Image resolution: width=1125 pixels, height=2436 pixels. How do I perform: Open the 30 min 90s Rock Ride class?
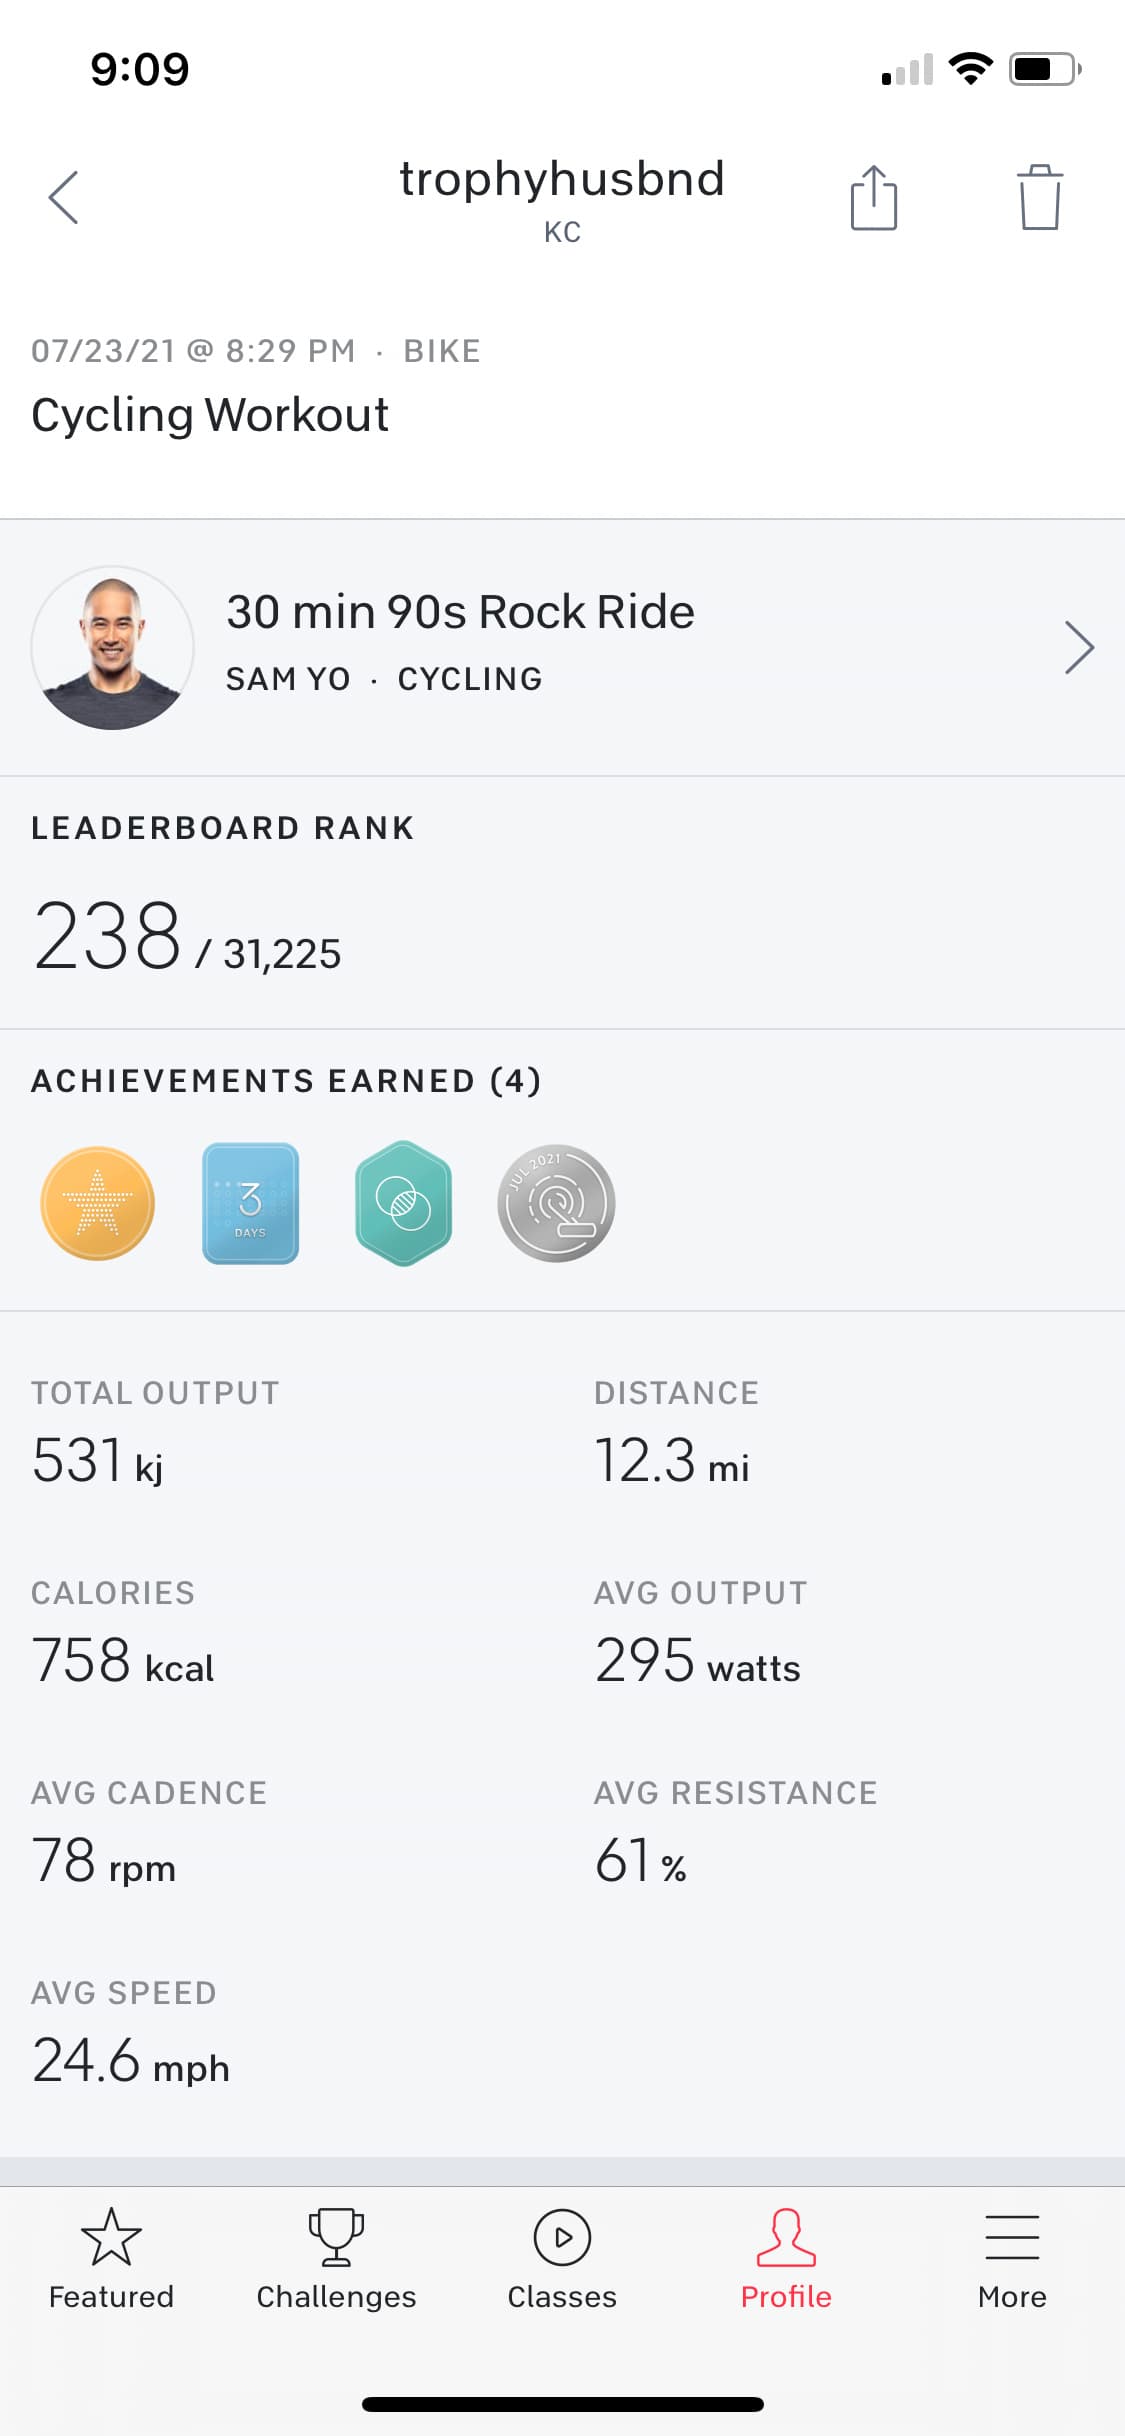click(460, 612)
